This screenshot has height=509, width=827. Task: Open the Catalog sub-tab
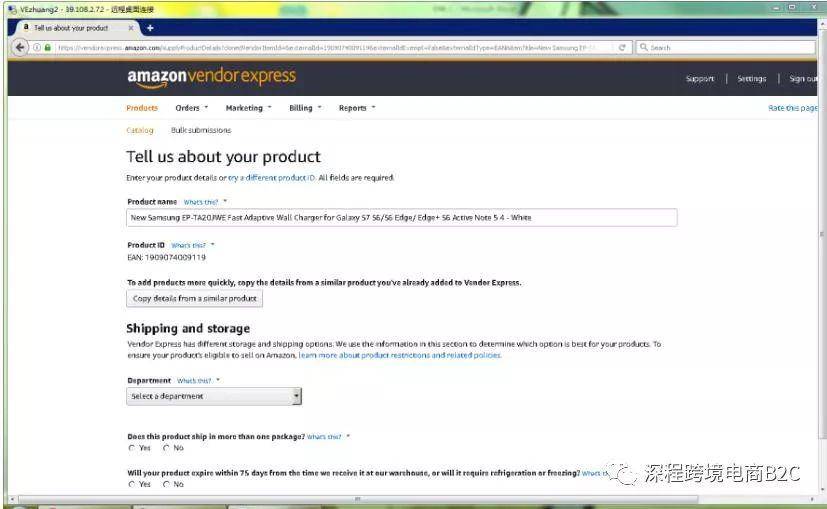[x=140, y=130]
